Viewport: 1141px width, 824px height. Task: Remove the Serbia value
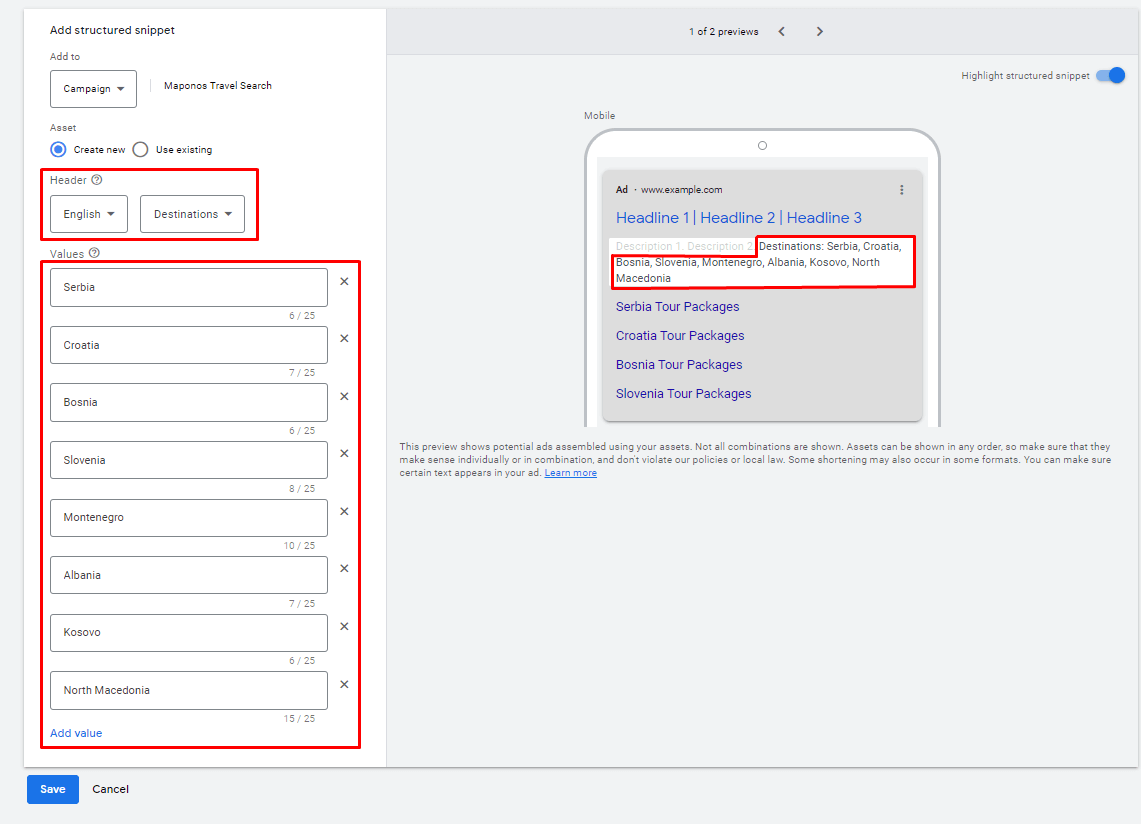(x=344, y=282)
